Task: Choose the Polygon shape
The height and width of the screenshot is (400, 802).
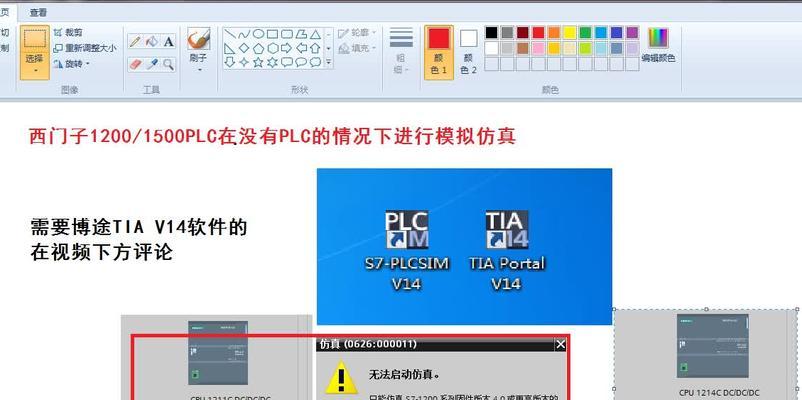Action: click(301, 34)
